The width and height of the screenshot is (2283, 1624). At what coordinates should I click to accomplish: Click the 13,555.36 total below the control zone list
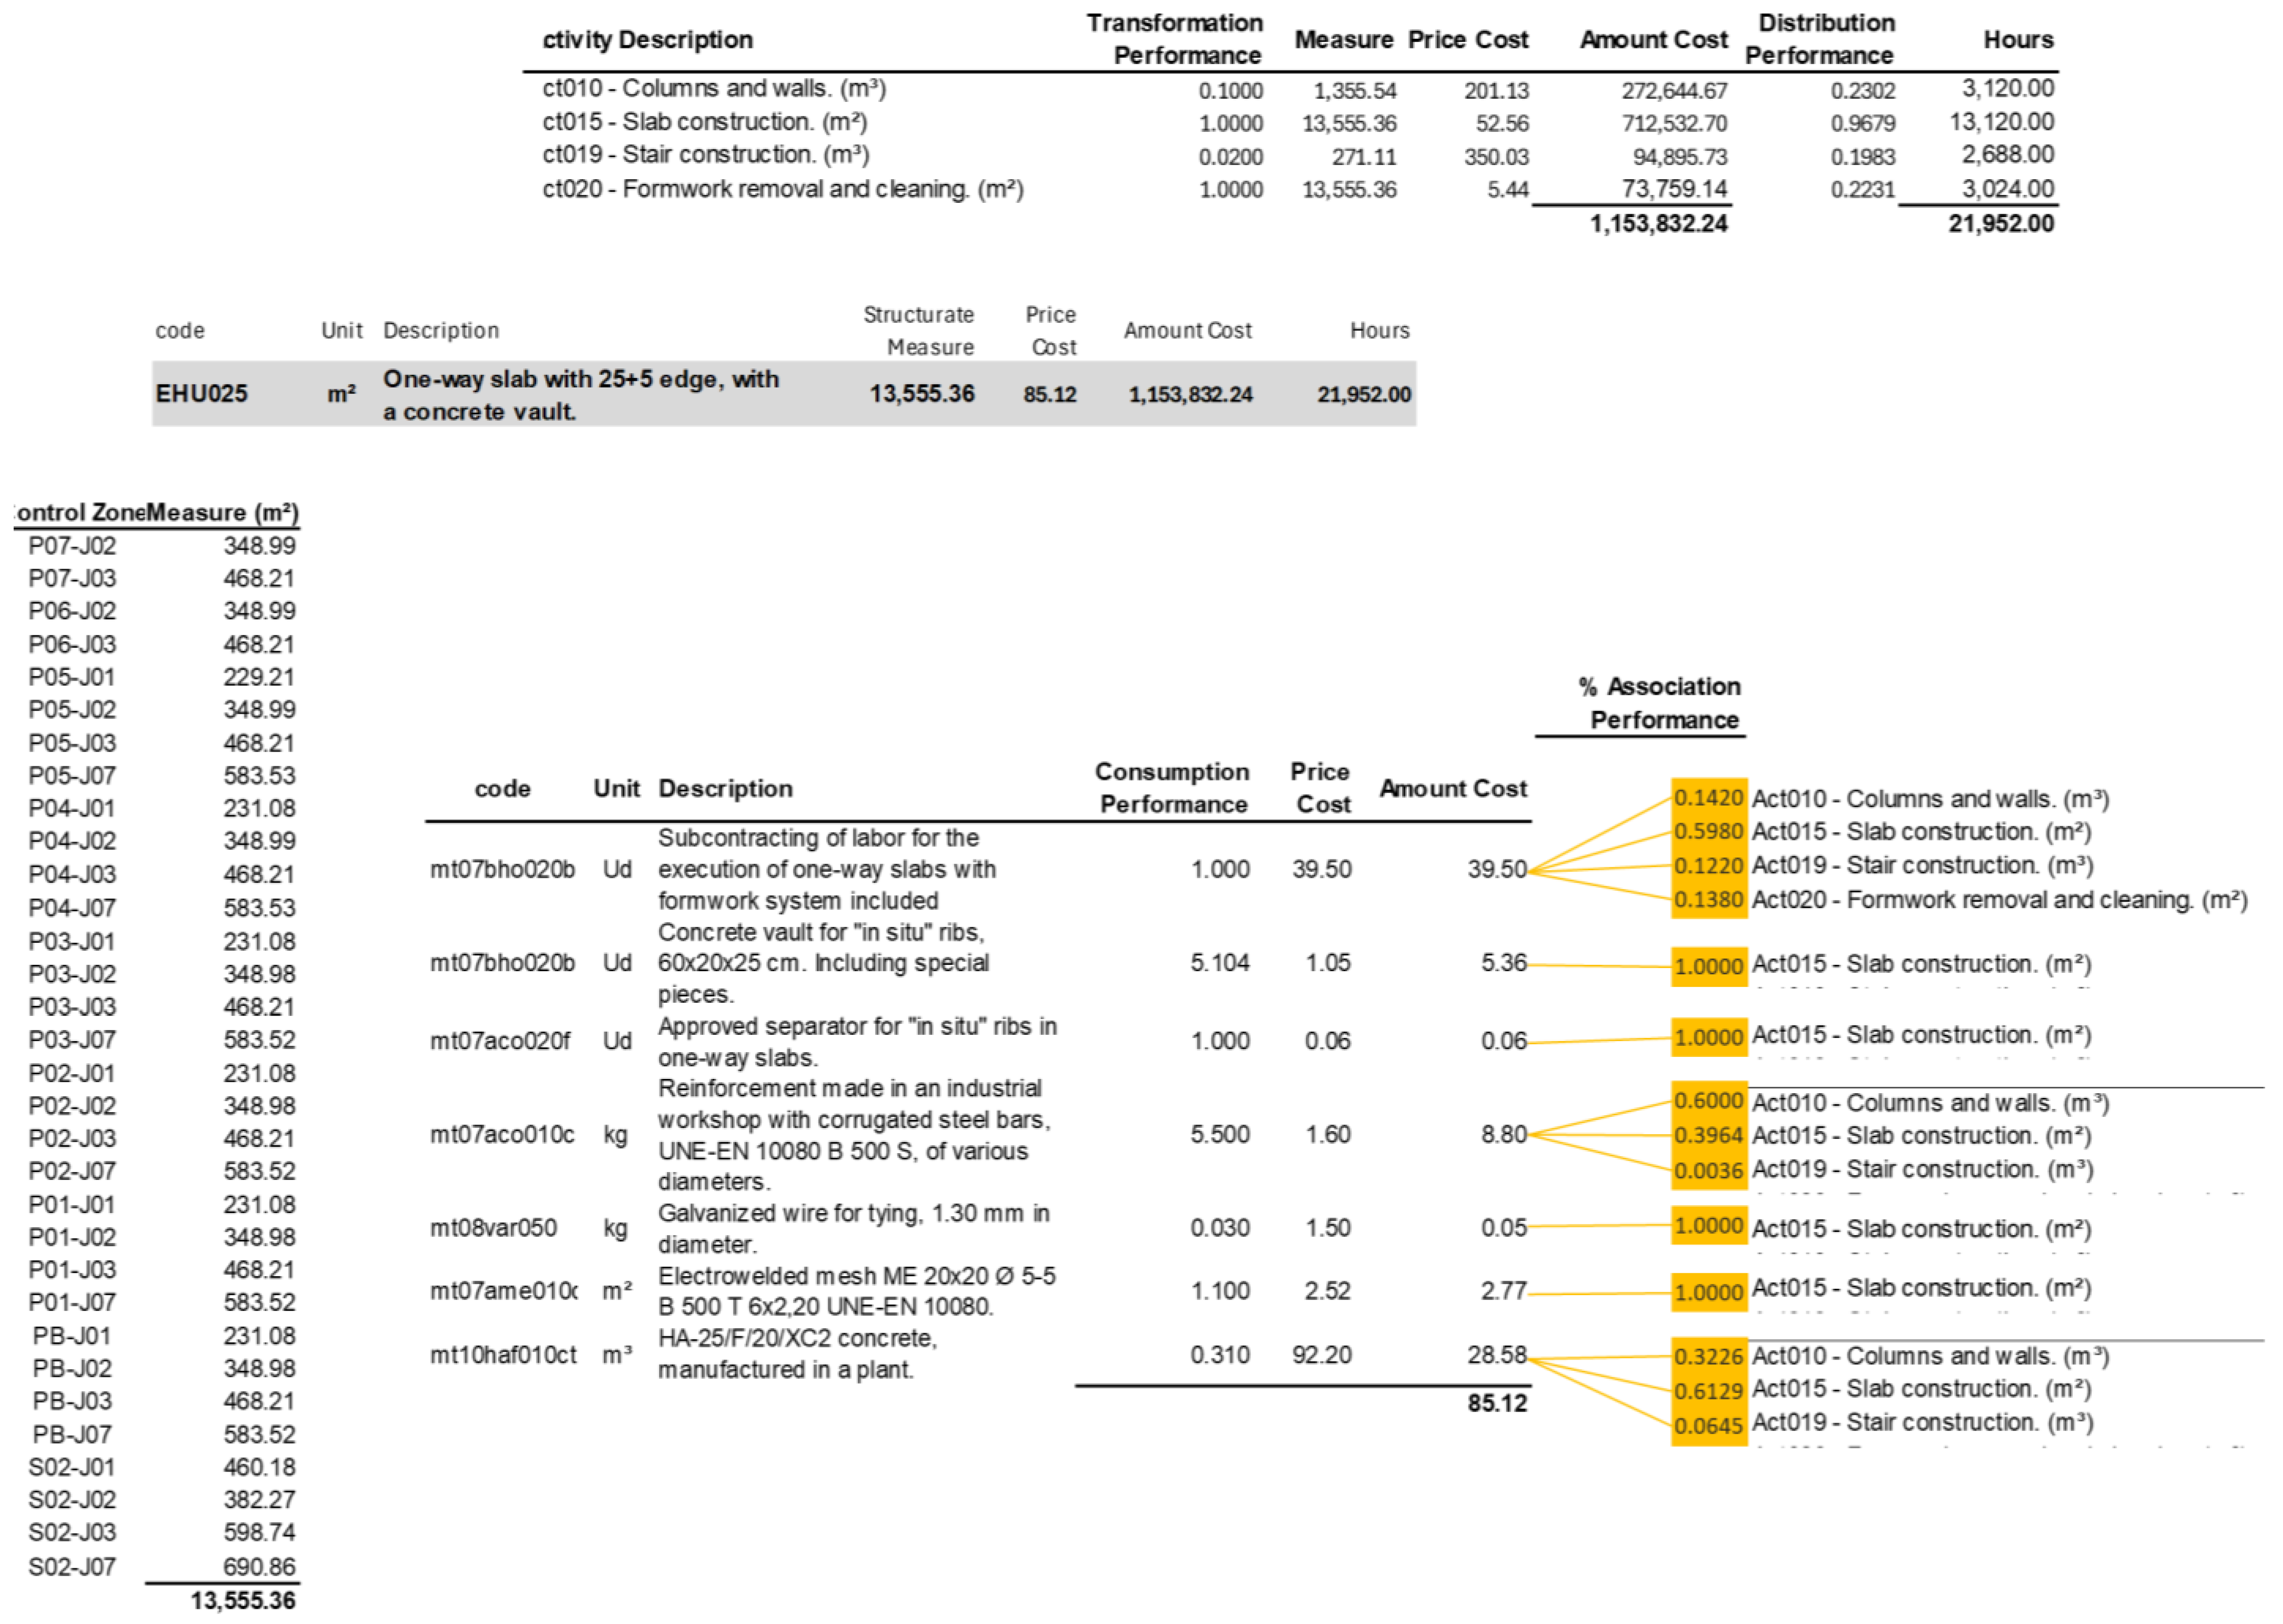coord(243,1600)
